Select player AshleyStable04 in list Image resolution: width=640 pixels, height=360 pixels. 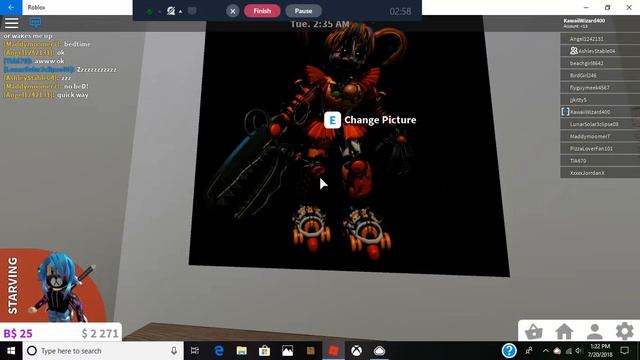point(600,51)
